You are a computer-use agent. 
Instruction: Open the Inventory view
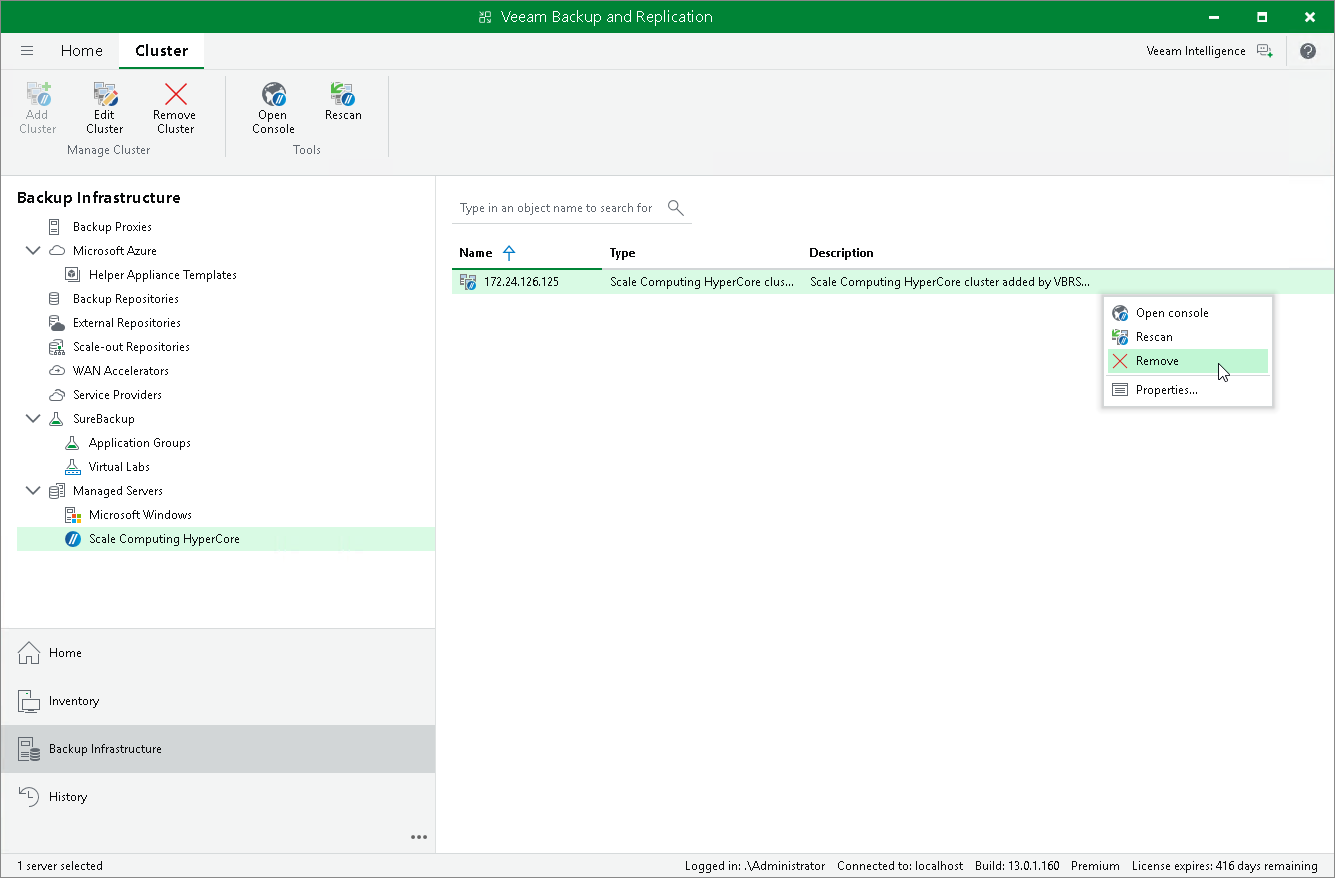coord(218,701)
